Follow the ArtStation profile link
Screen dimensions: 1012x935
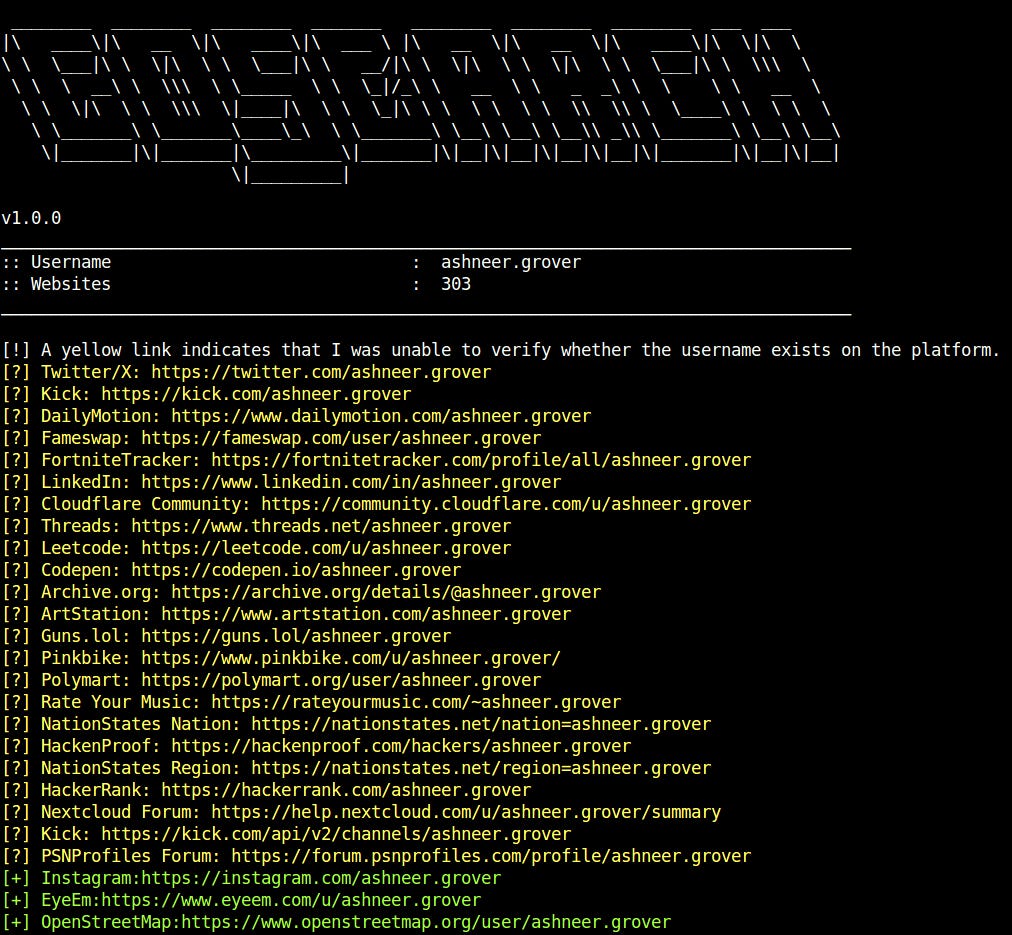pyautogui.click(x=367, y=614)
